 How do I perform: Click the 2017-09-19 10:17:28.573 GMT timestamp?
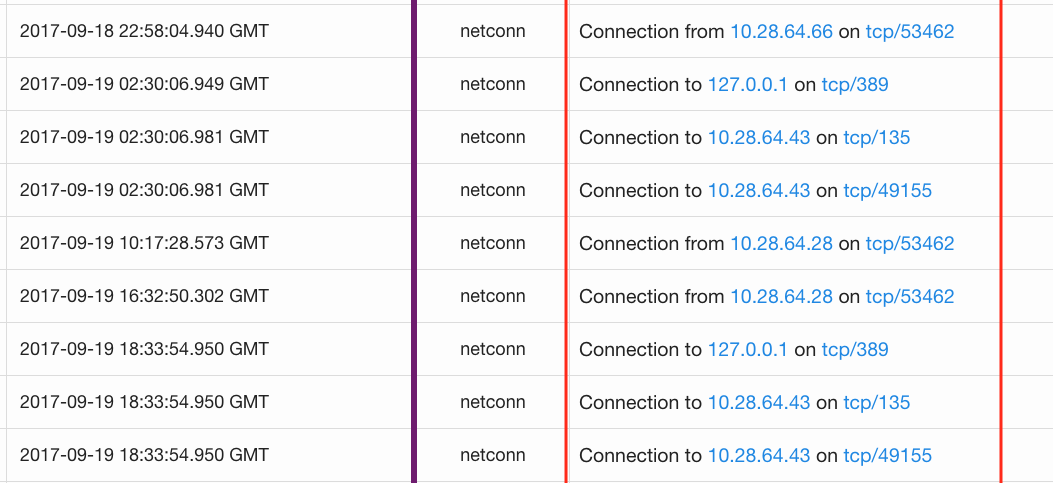[x=144, y=244]
